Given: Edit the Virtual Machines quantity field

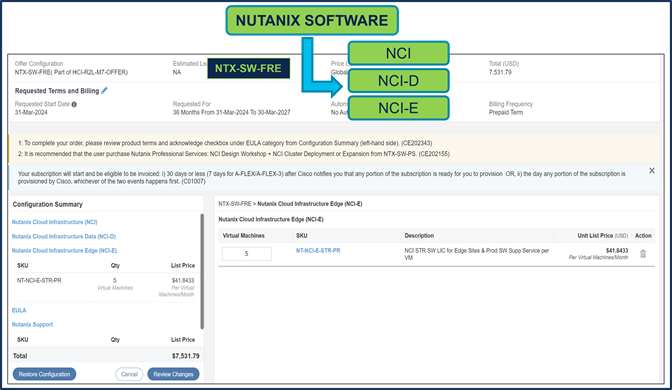Looking at the screenshot, I should tap(246, 254).
